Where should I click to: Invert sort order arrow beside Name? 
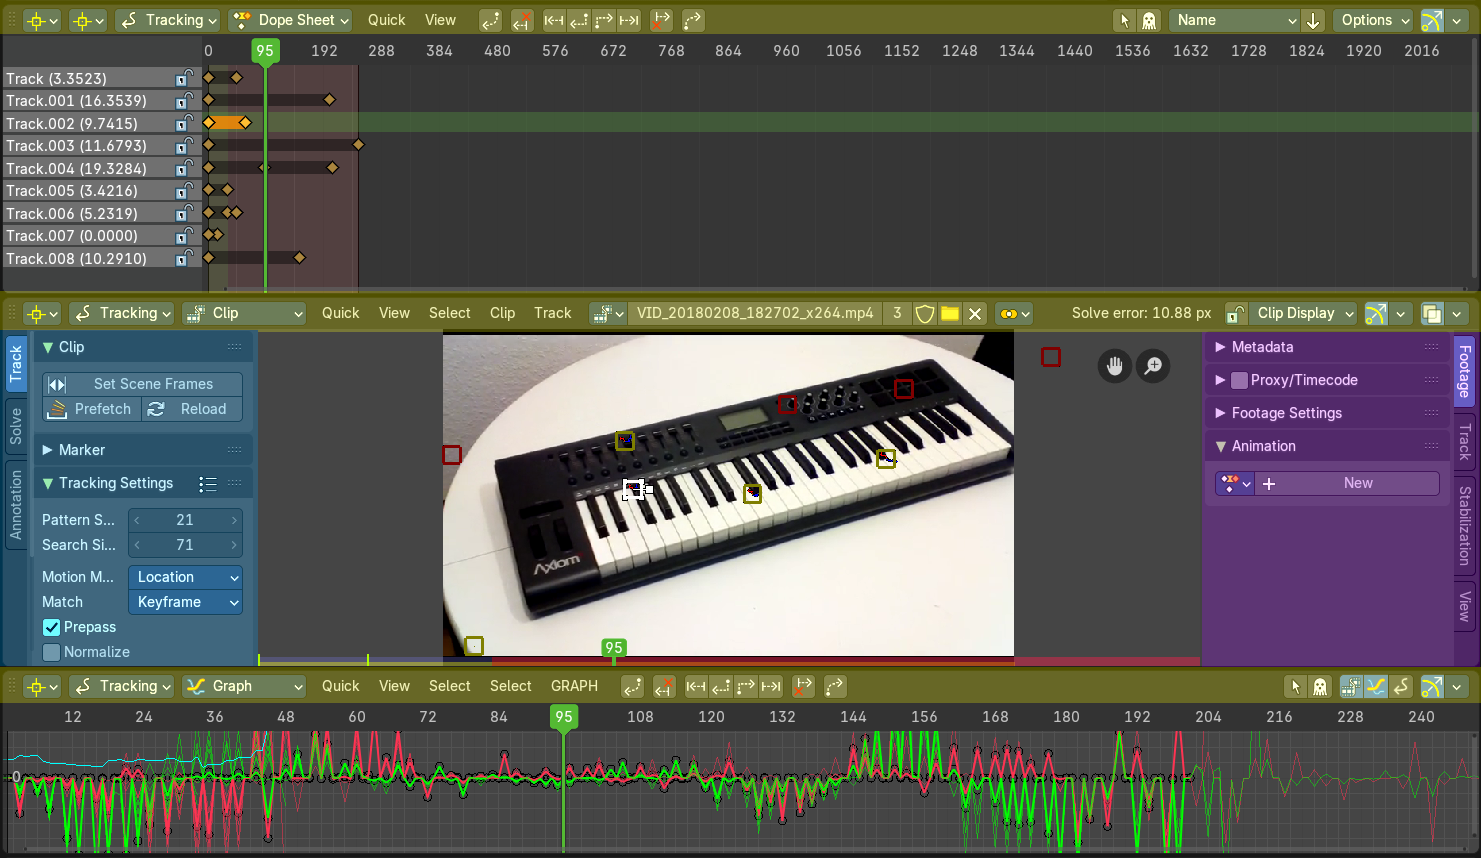pos(1313,20)
